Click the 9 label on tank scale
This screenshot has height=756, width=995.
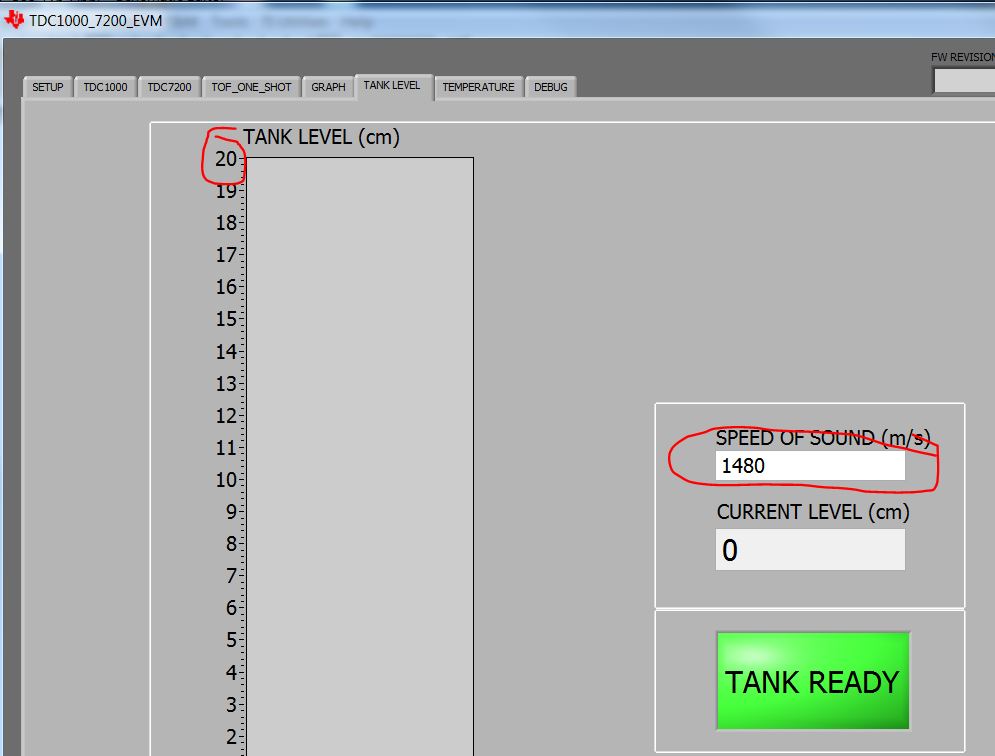pyautogui.click(x=232, y=512)
